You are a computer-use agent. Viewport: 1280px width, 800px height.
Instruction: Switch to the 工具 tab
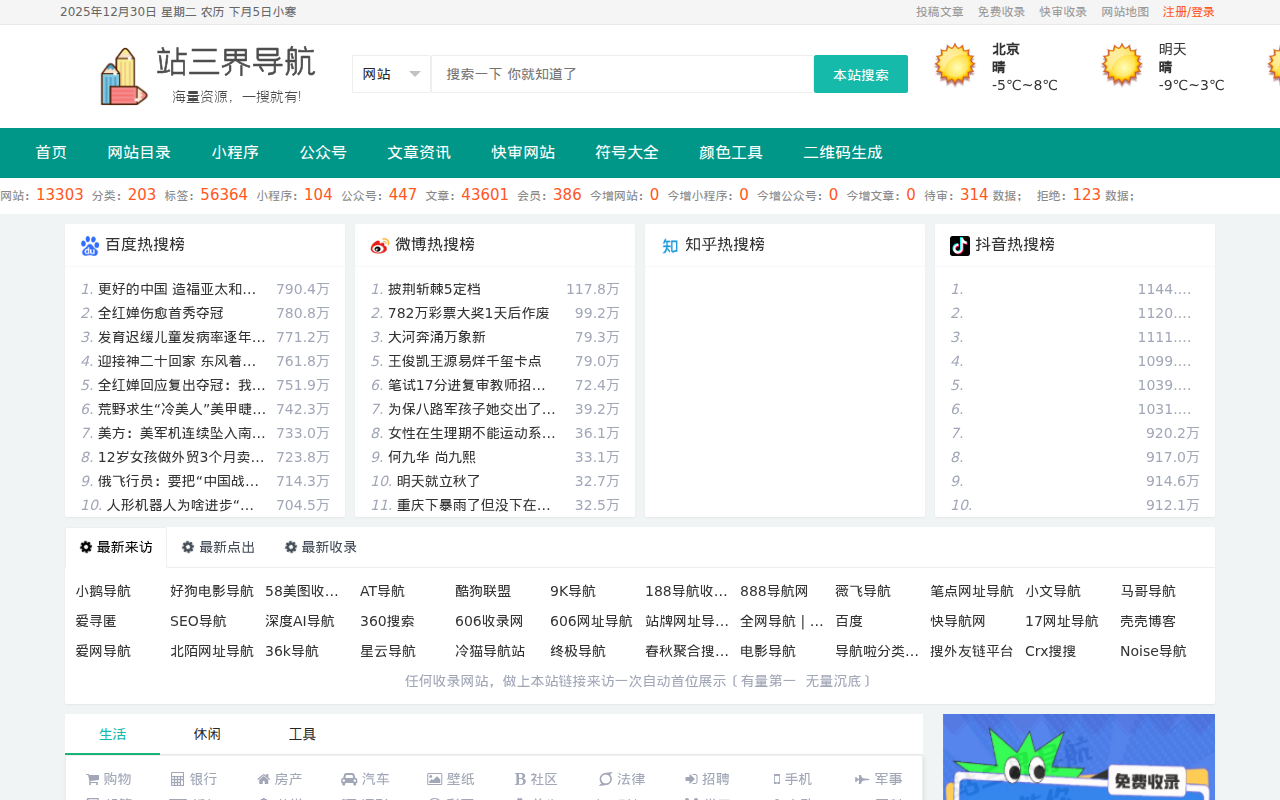pos(302,733)
